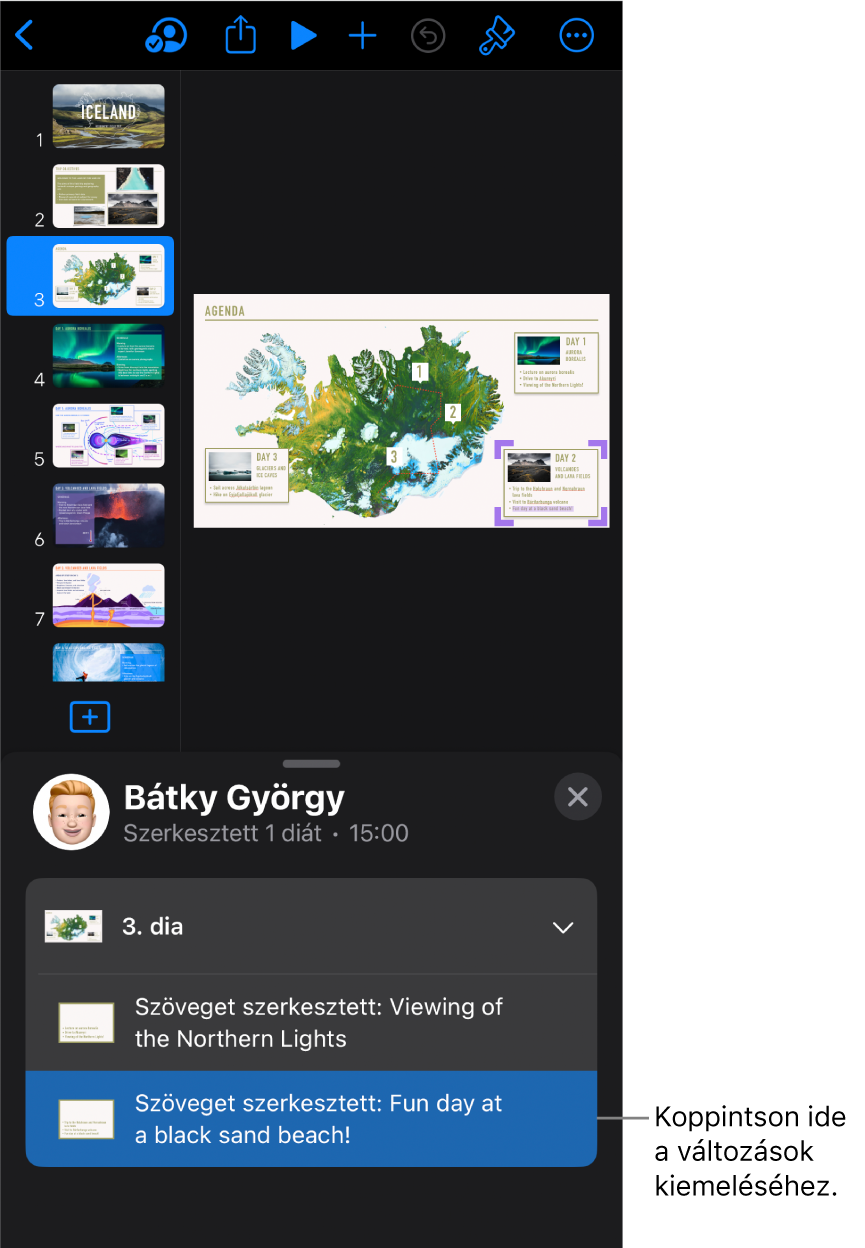Tap the AGENDA title on the slide
Image resolution: width=865 pixels, height=1248 pixels.
click(224, 311)
